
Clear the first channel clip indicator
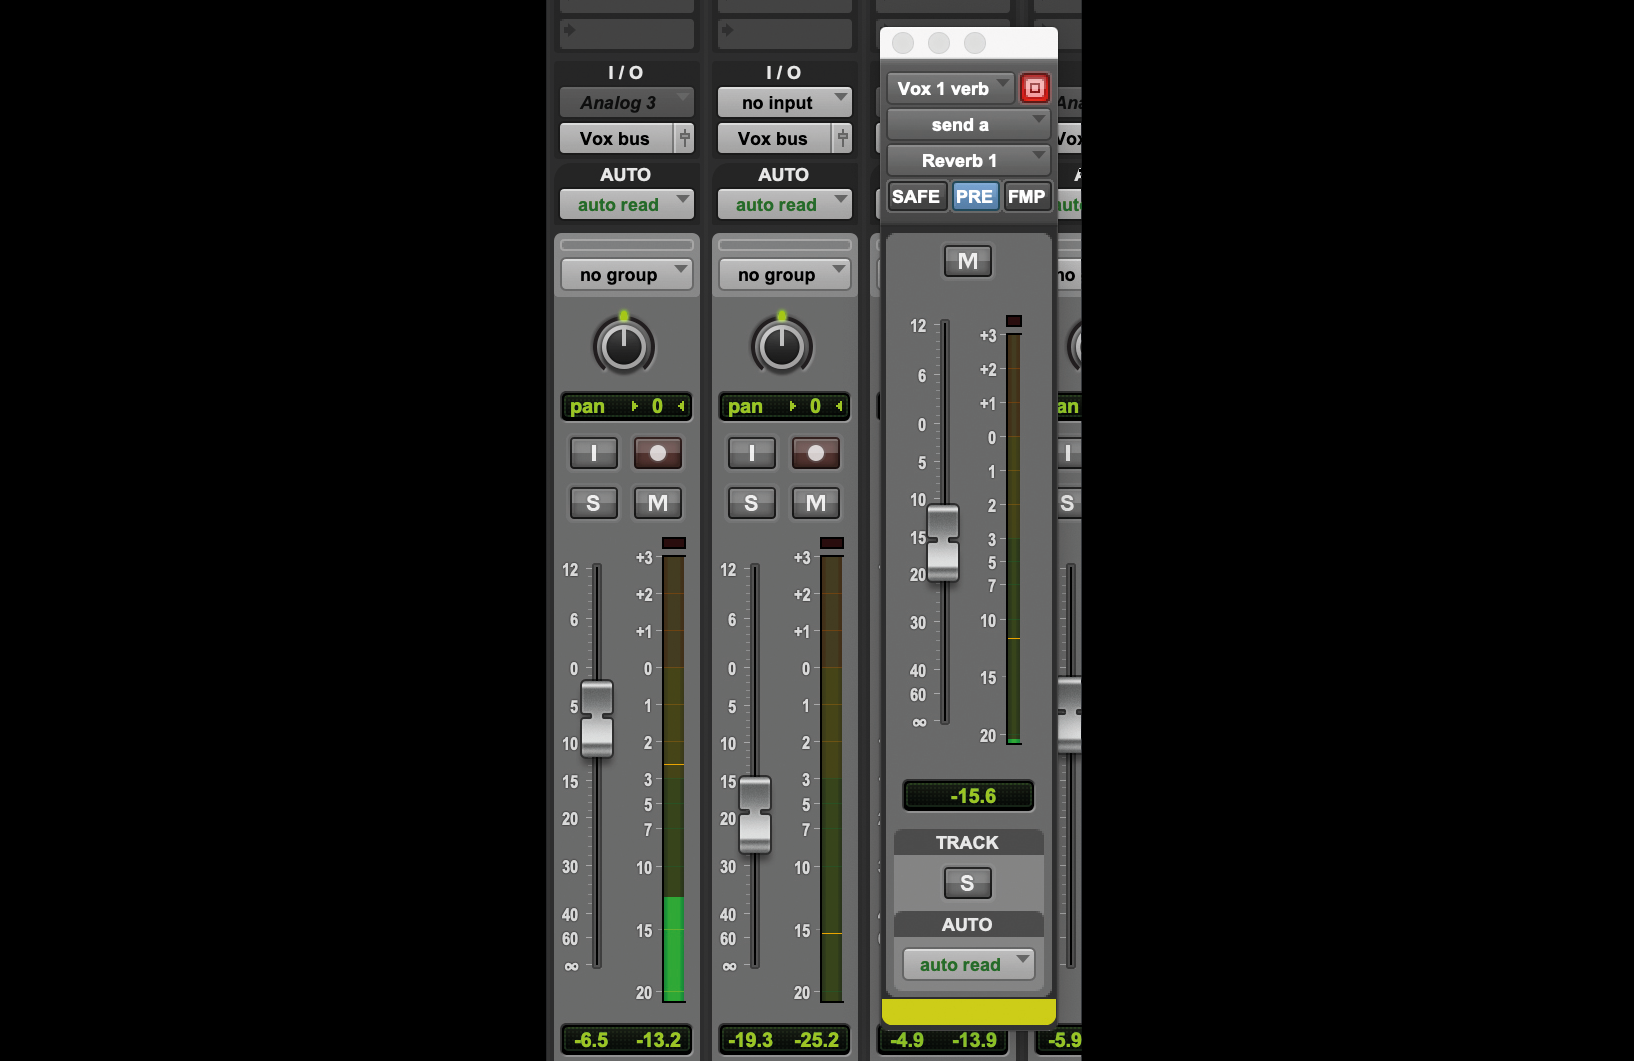click(x=674, y=543)
